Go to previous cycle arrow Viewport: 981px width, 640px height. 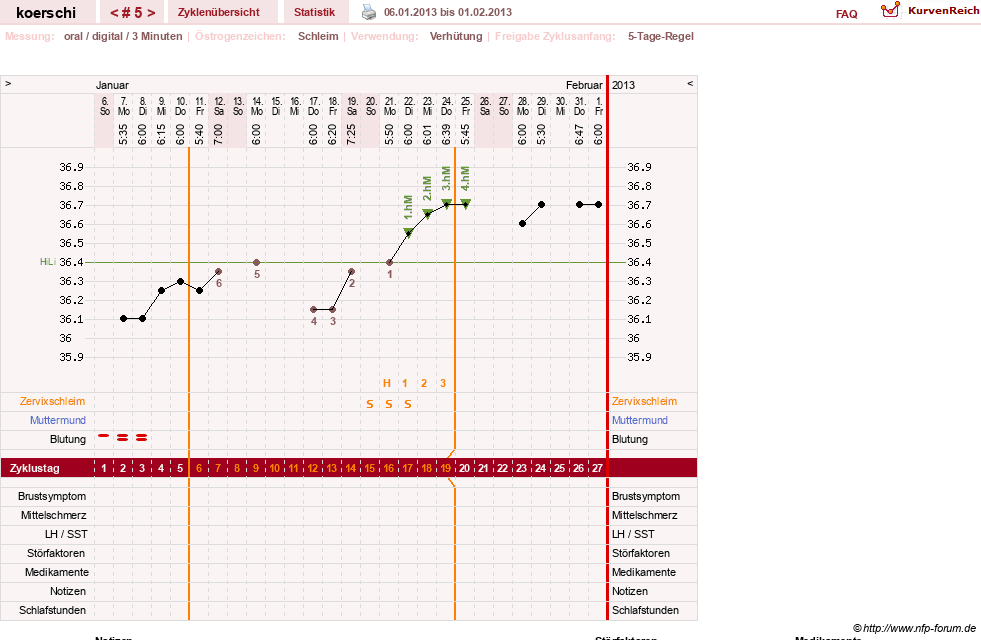114,13
